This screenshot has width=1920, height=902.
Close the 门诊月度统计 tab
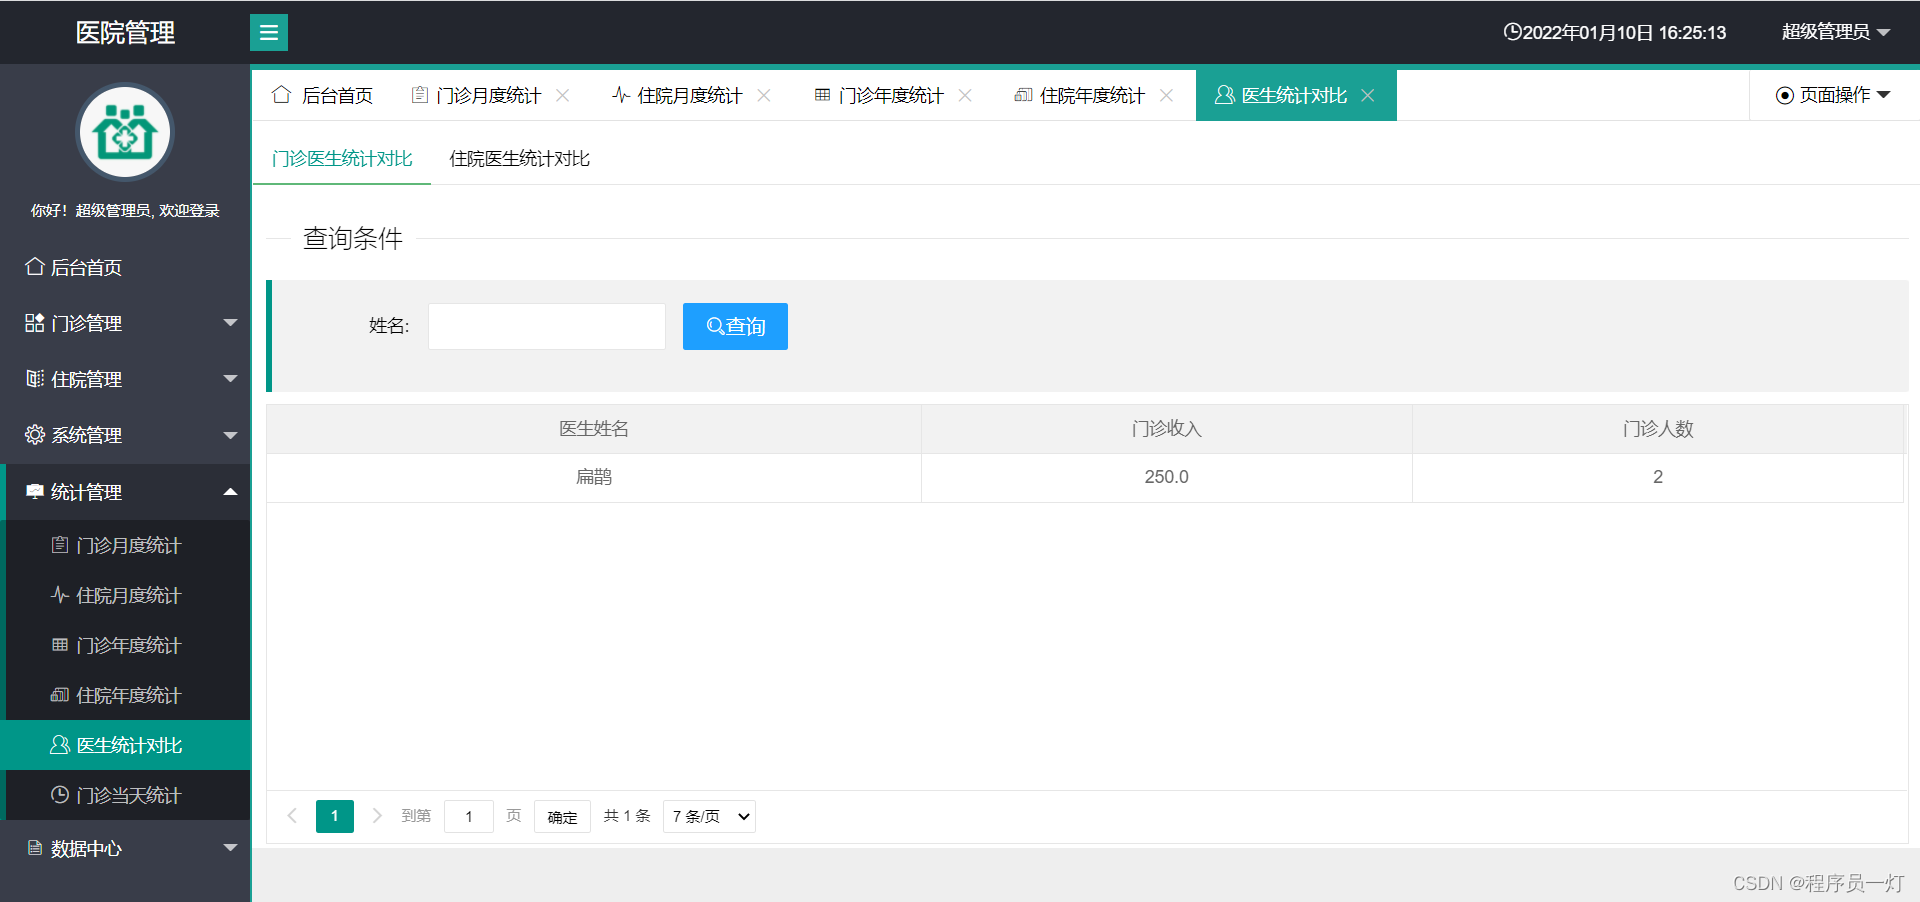click(563, 95)
